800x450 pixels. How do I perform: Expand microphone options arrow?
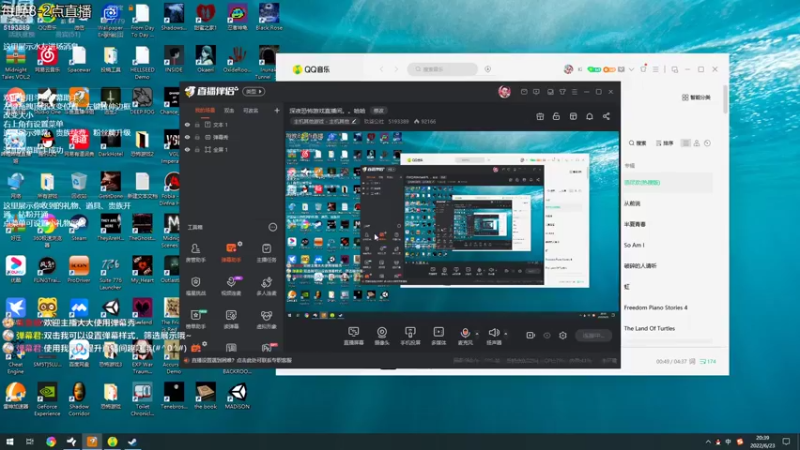(477, 334)
